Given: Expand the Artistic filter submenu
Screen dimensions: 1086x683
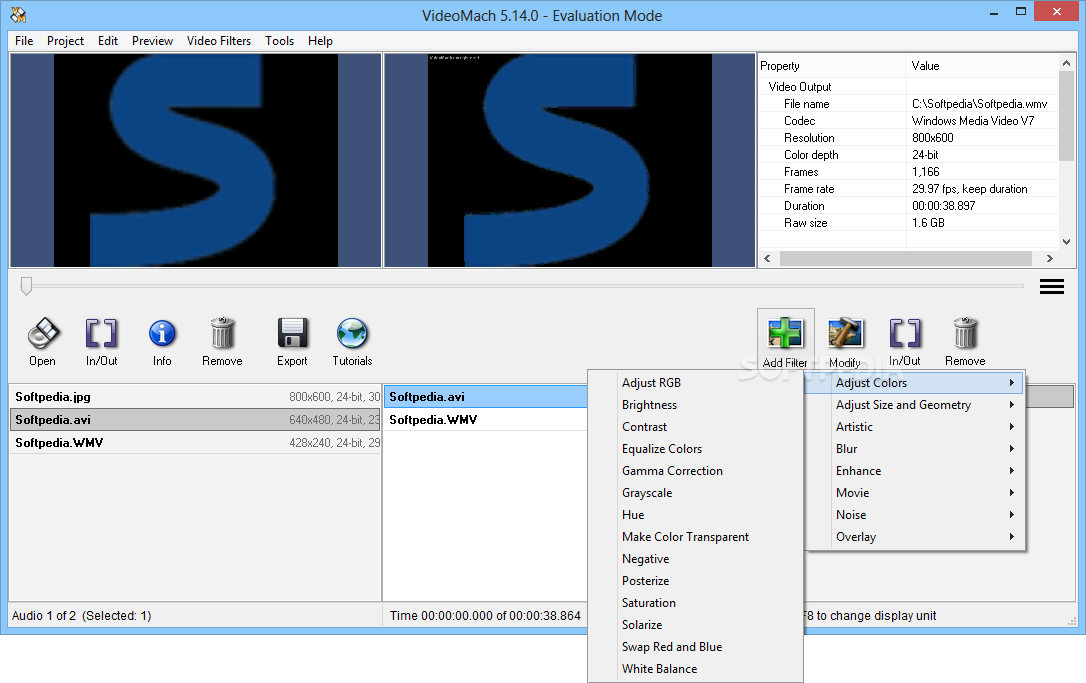Looking at the screenshot, I should point(915,427).
